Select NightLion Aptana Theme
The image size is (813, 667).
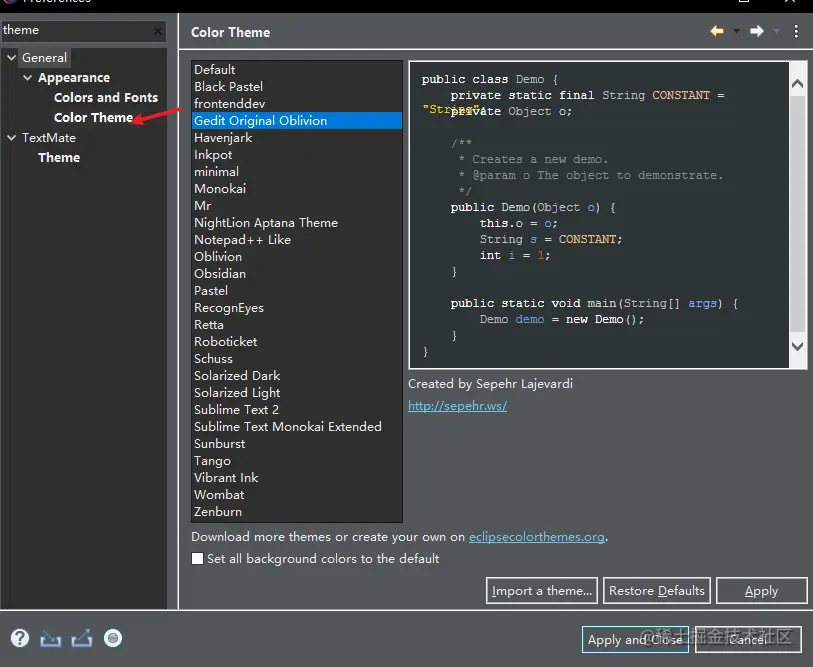click(297, 223)
